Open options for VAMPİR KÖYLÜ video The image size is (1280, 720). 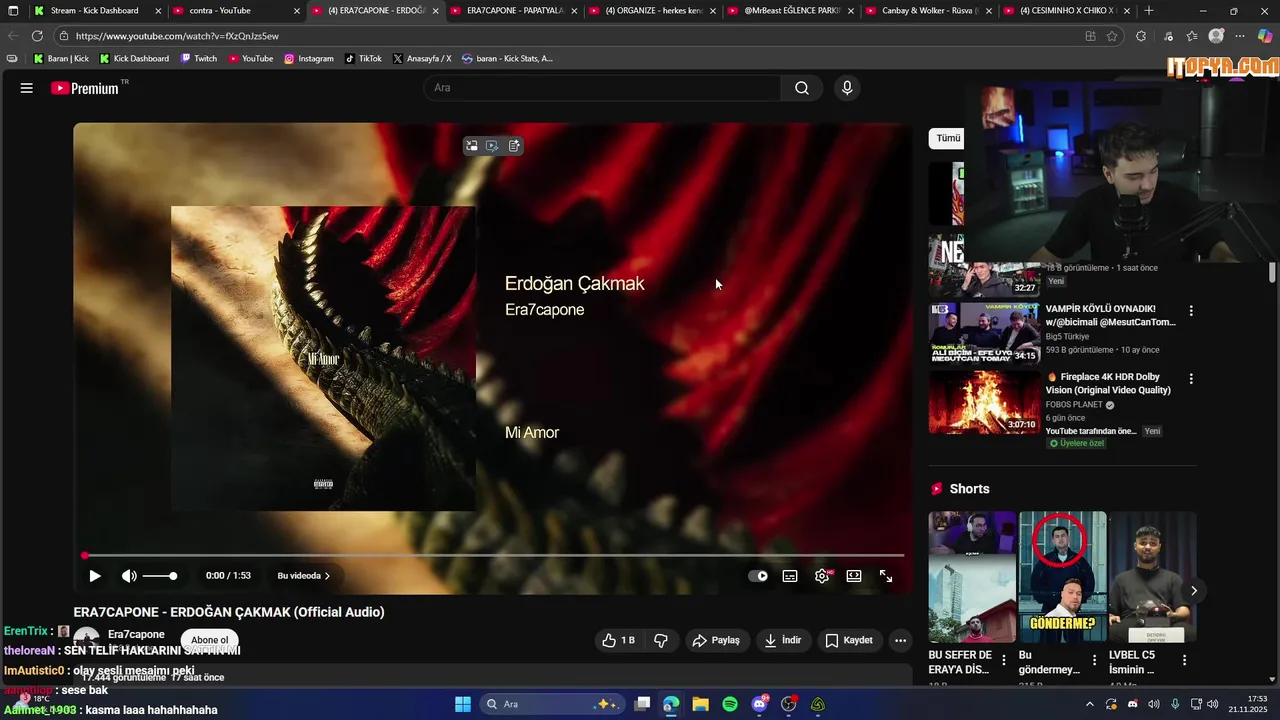coord(1190,311)
